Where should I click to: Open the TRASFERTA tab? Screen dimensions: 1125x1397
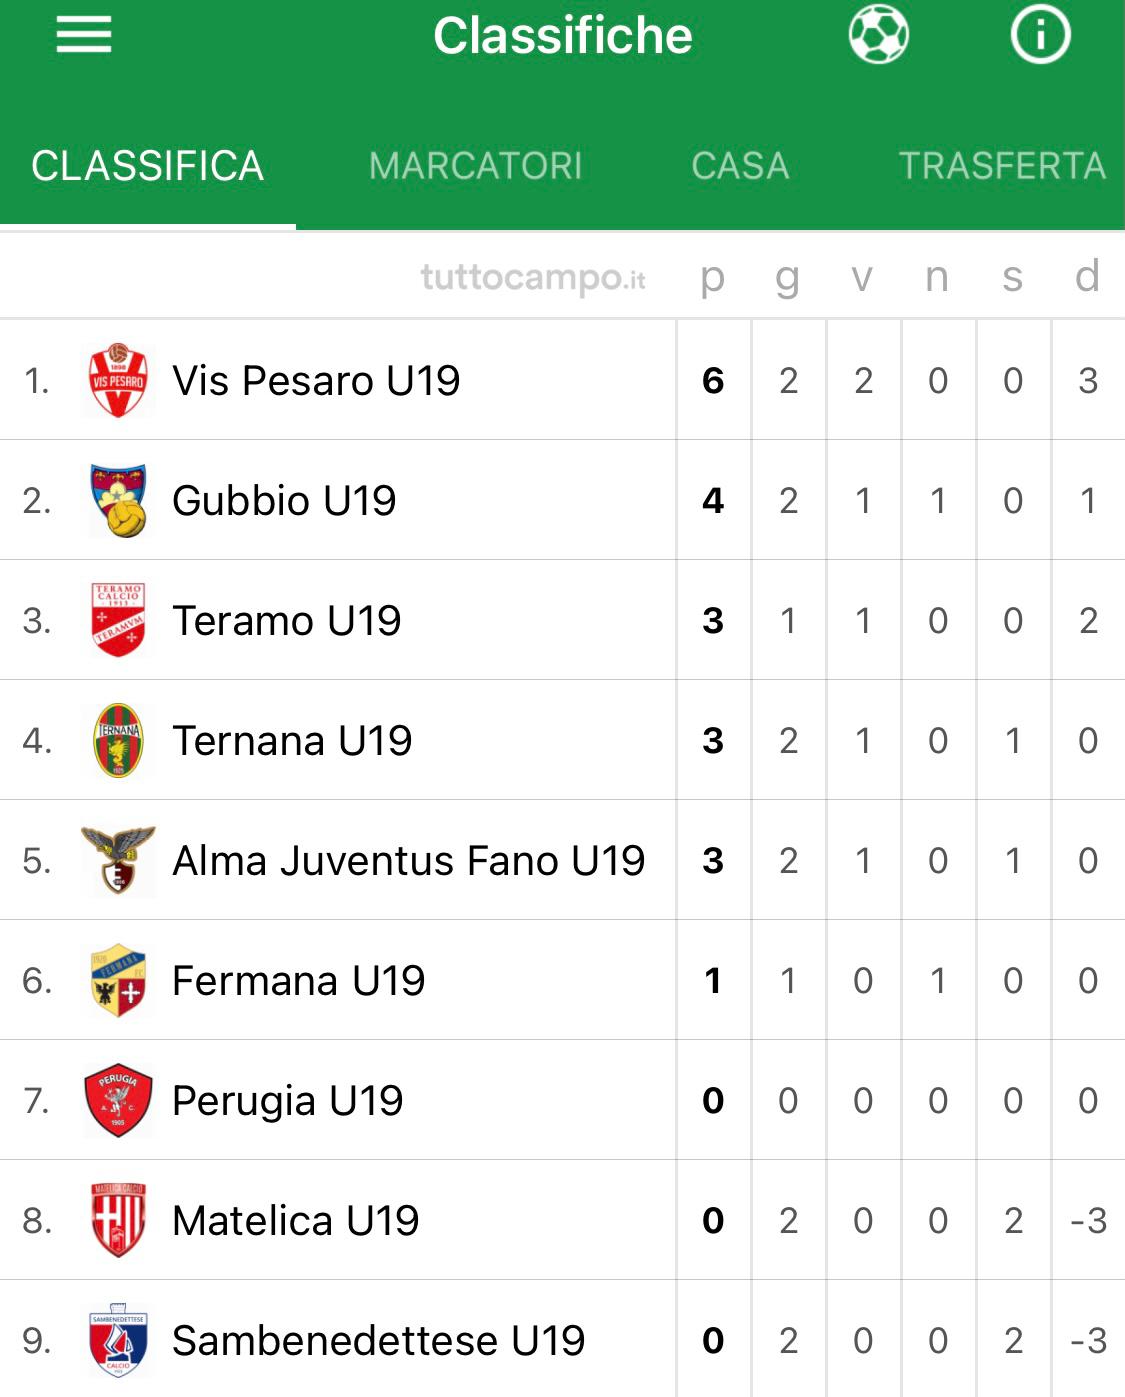tap(1002, 166)
